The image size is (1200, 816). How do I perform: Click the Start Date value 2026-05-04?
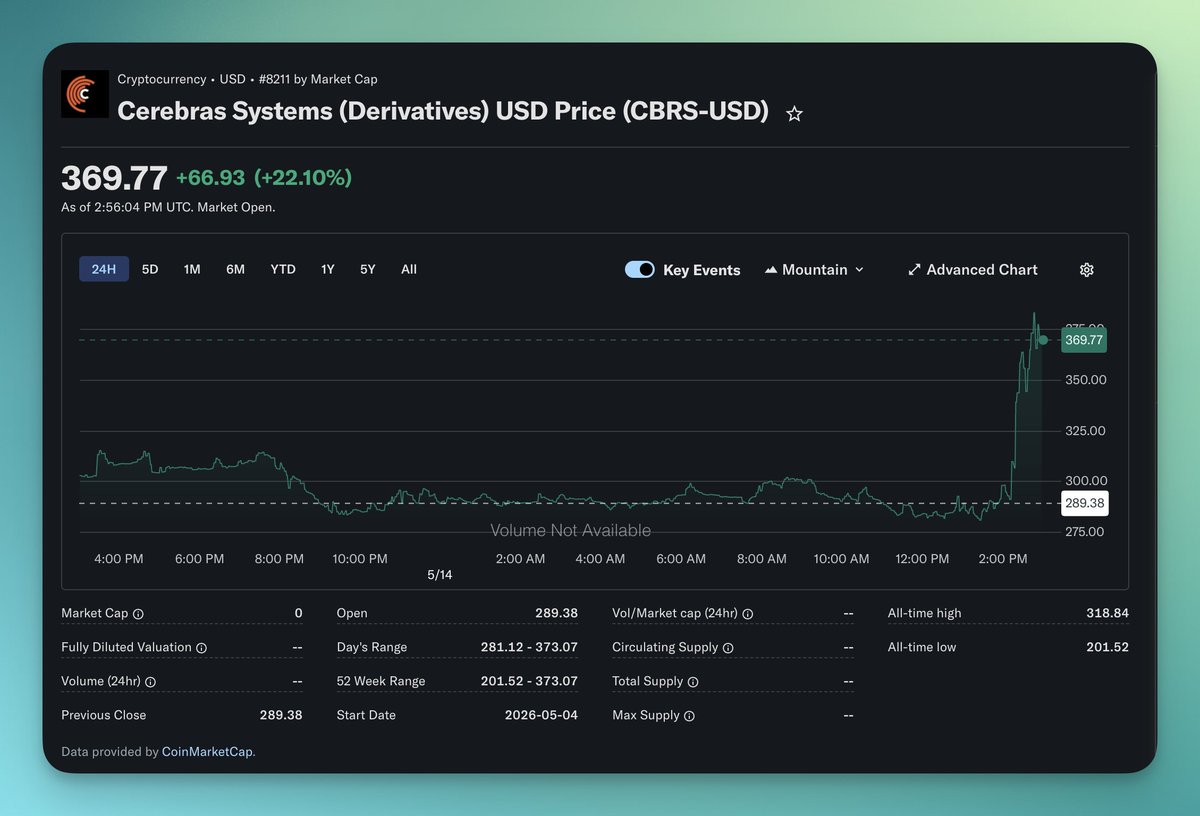pos(541,716)
